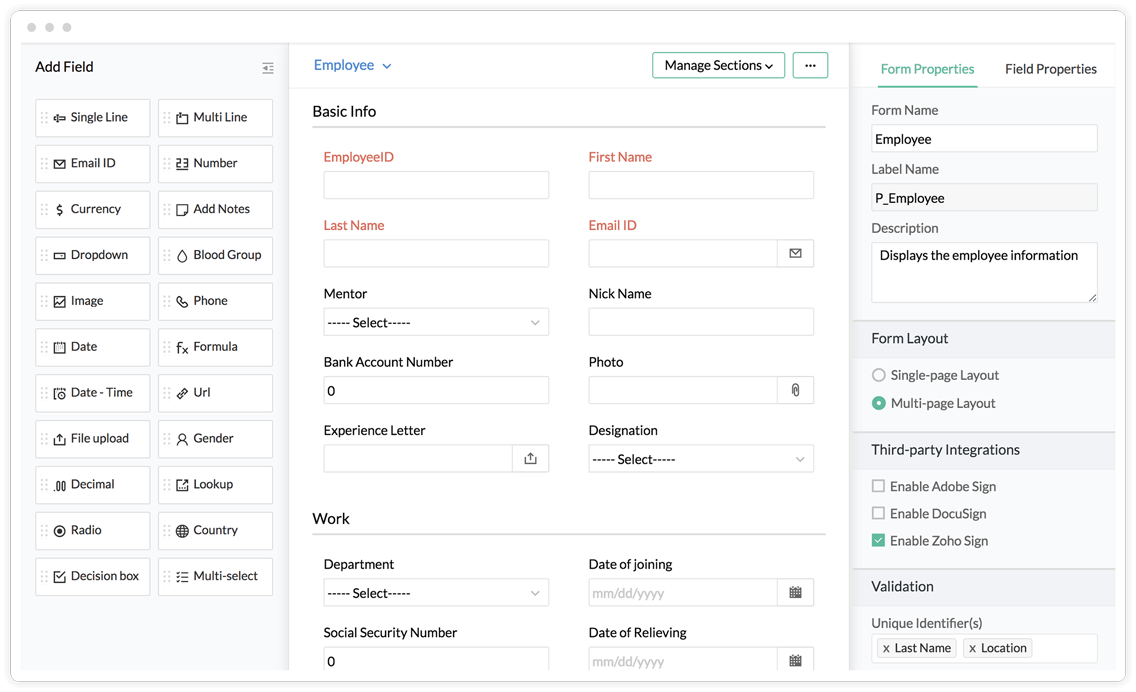Expand the Designation dropdown
1136x692 pixels.
(700, 459)
